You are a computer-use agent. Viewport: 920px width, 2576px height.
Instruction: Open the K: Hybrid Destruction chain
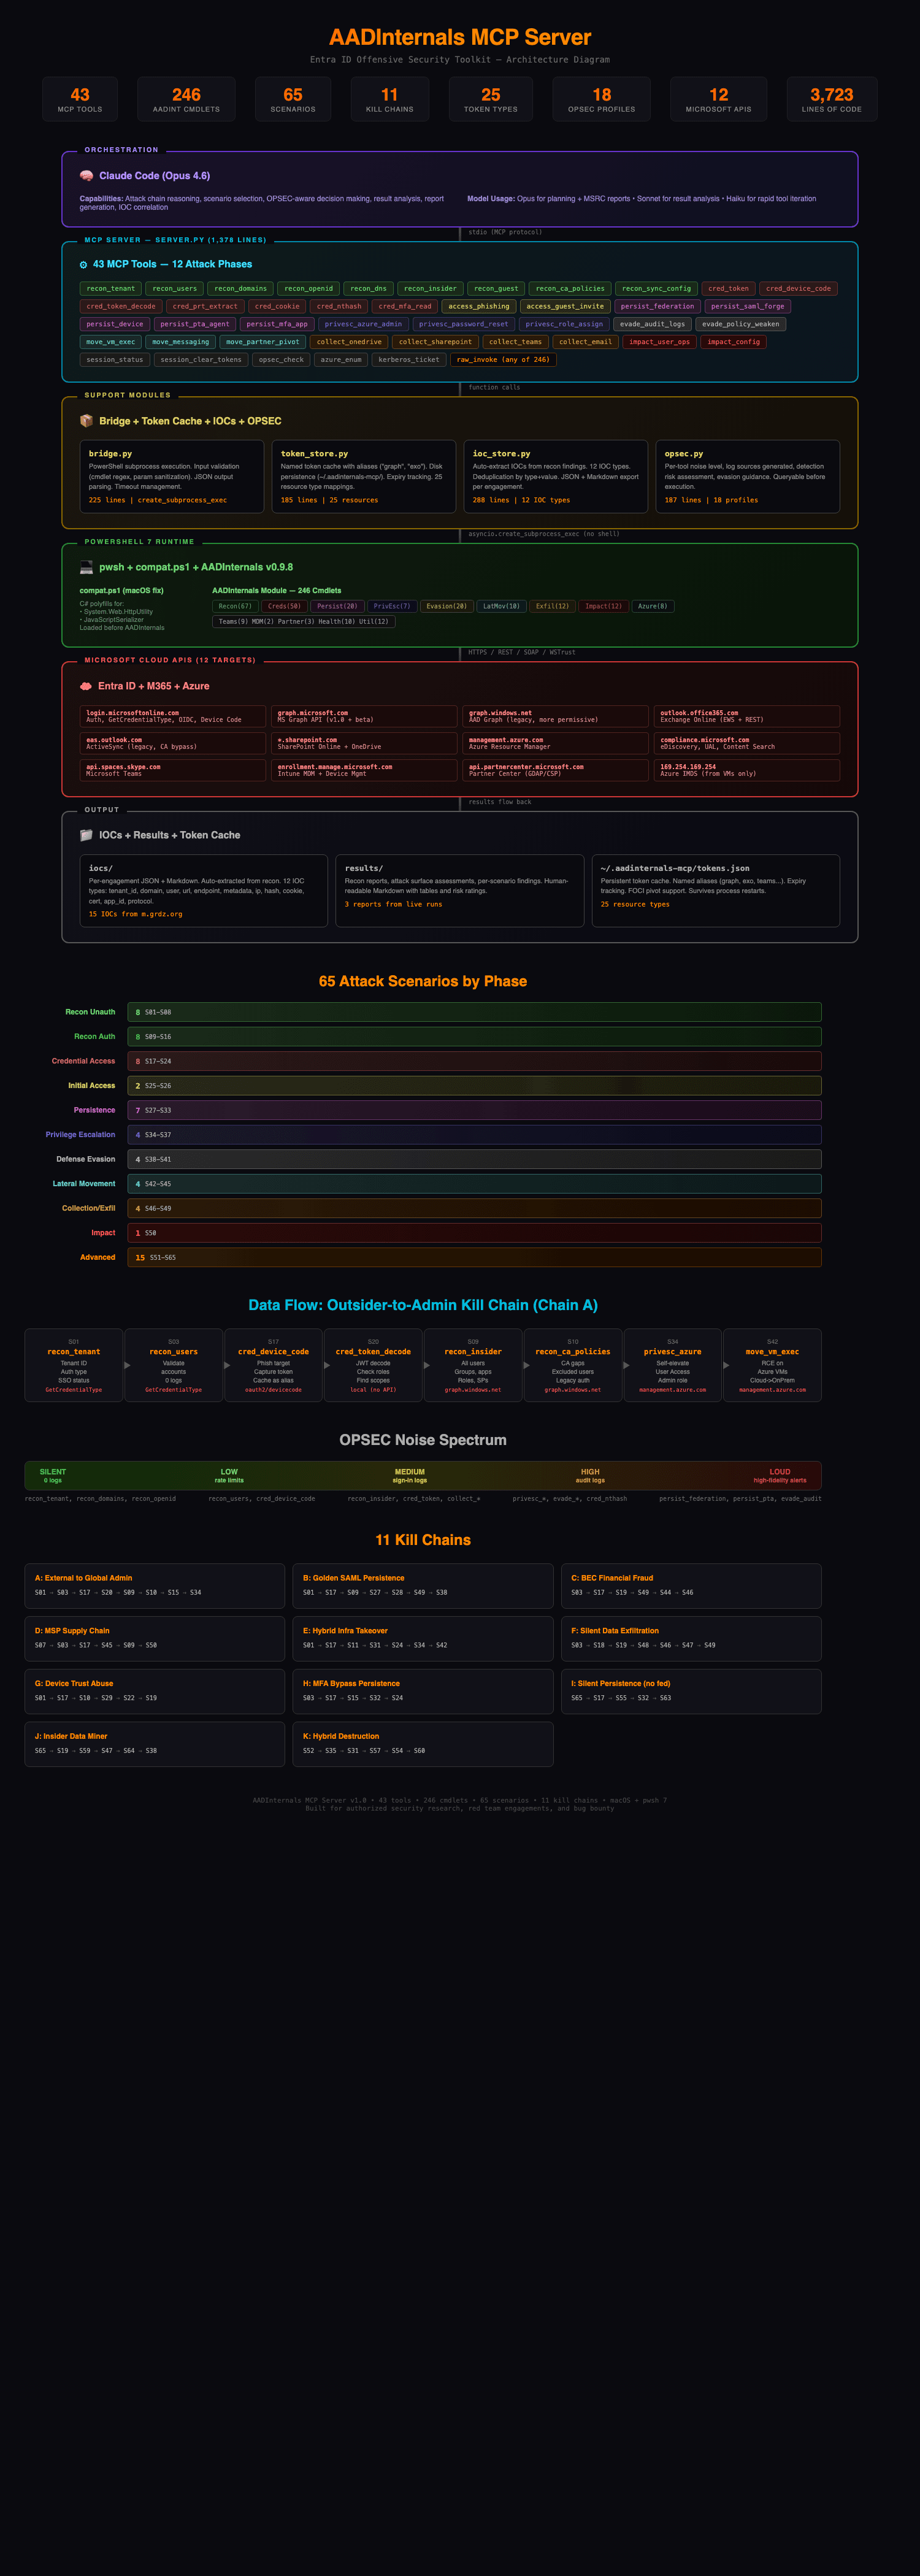(423, 1744)
